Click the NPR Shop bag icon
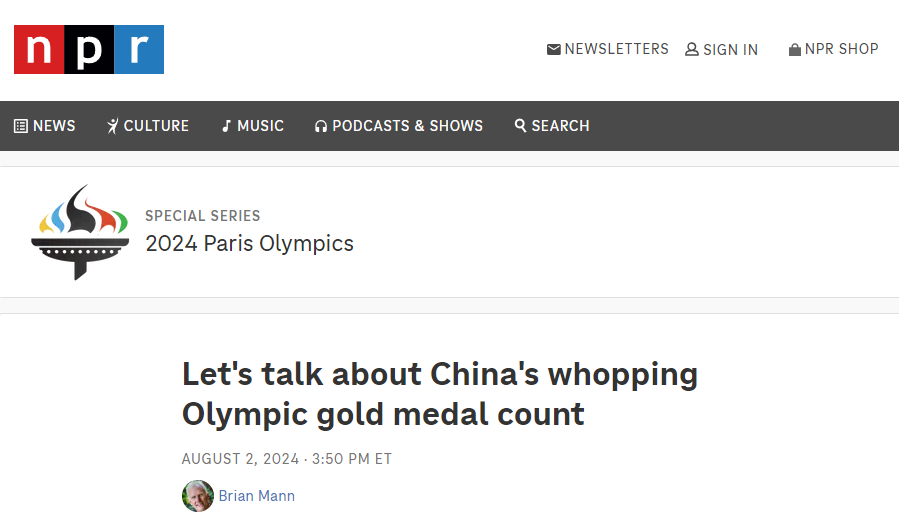 (x=795, y=49)
